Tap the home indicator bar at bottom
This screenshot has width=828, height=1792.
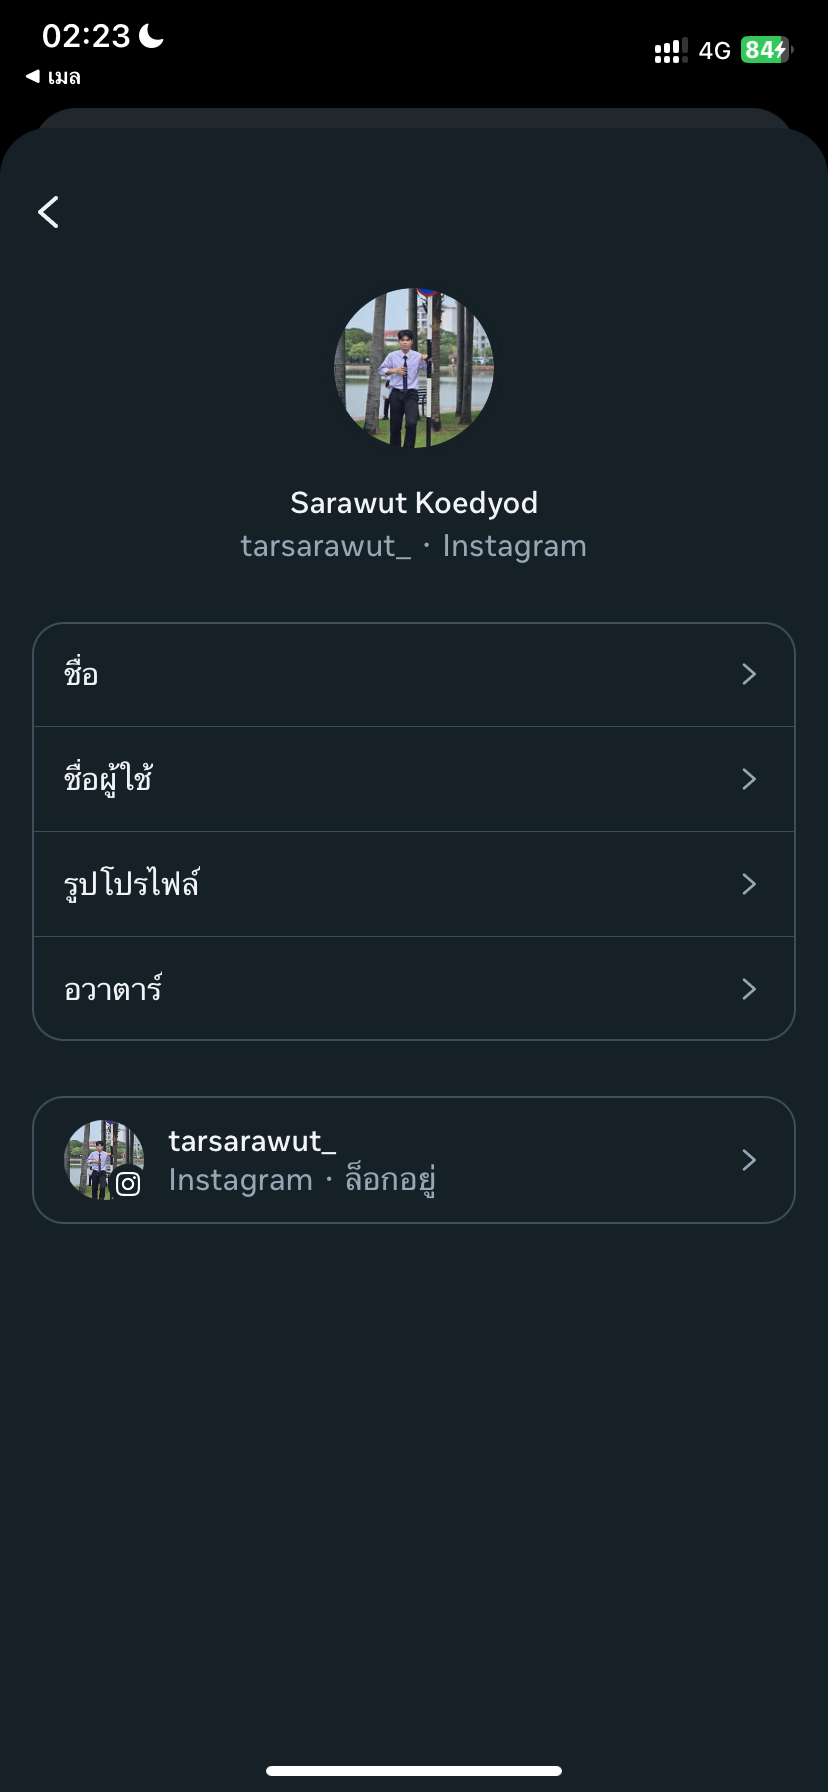click(x=414, y=1770)
